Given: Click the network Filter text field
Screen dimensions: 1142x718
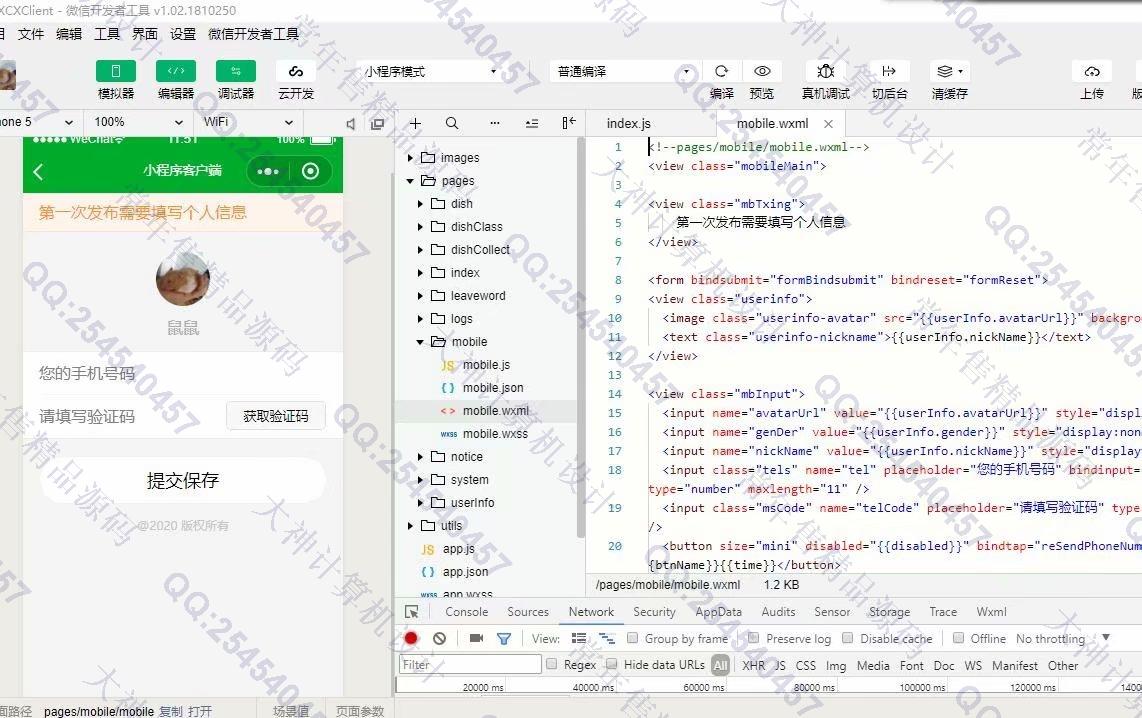Looking at the screenshot, I should click(x=470, y=664).
